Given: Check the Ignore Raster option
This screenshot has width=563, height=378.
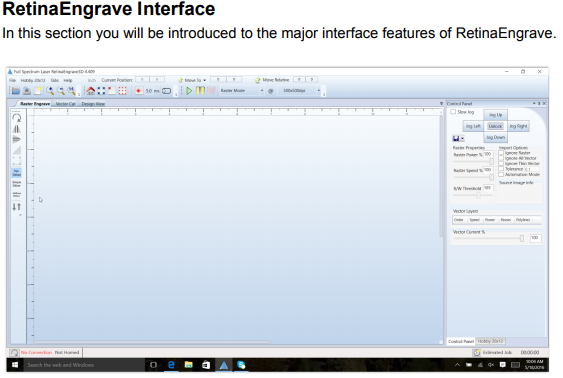Looking at the screenshot, I should [501, 153].
